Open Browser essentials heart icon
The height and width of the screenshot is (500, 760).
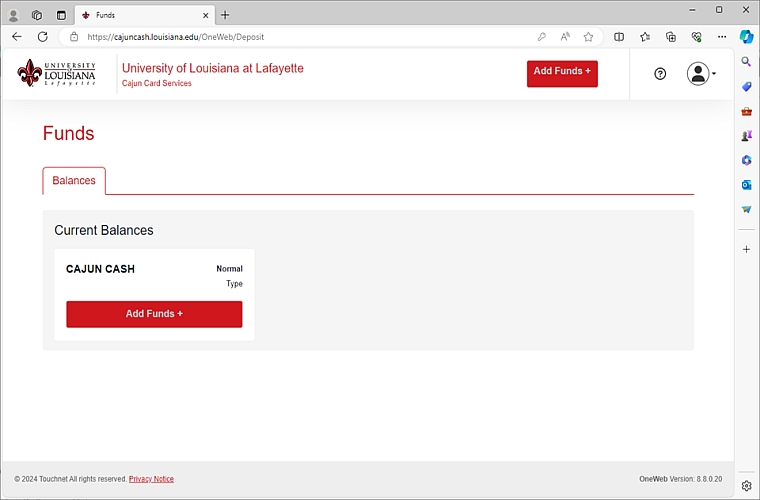697,37
